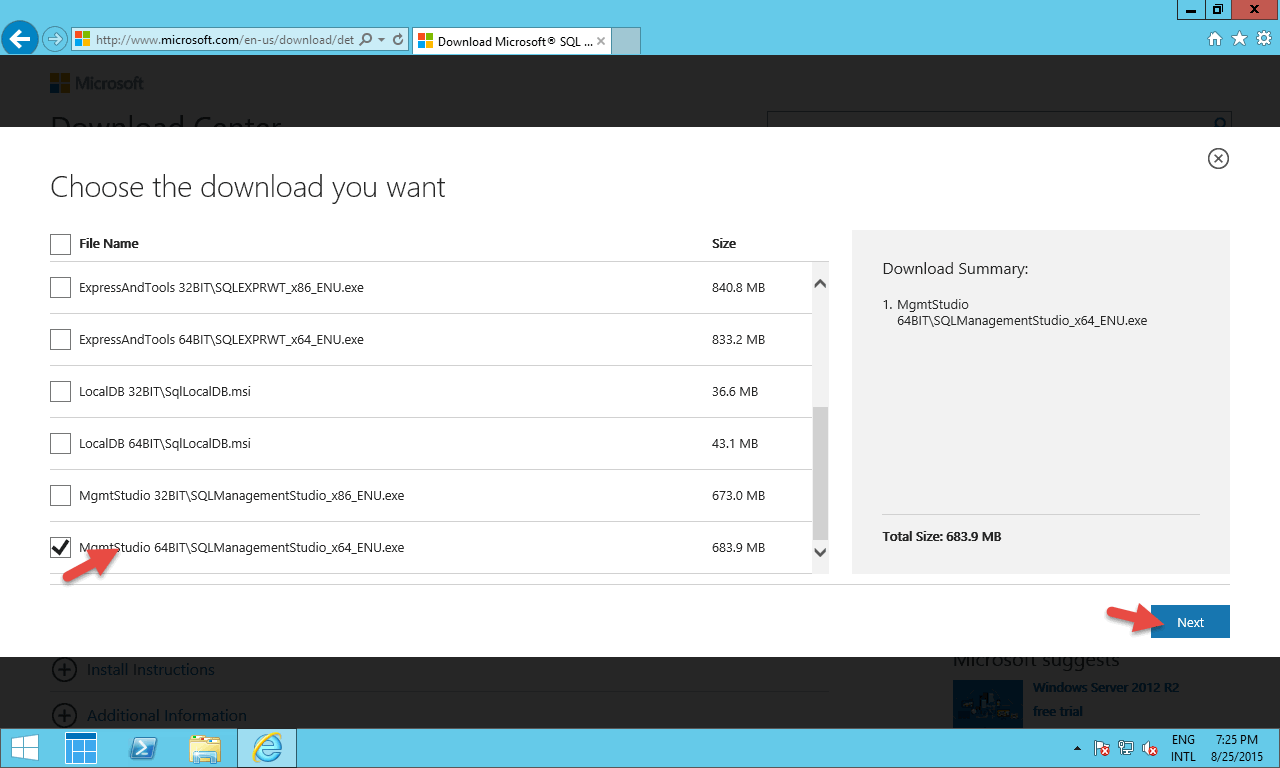
Task: Click the MgmtStudio 32BIT file name text
Action: pyautogui.click(x=241, y=496)
